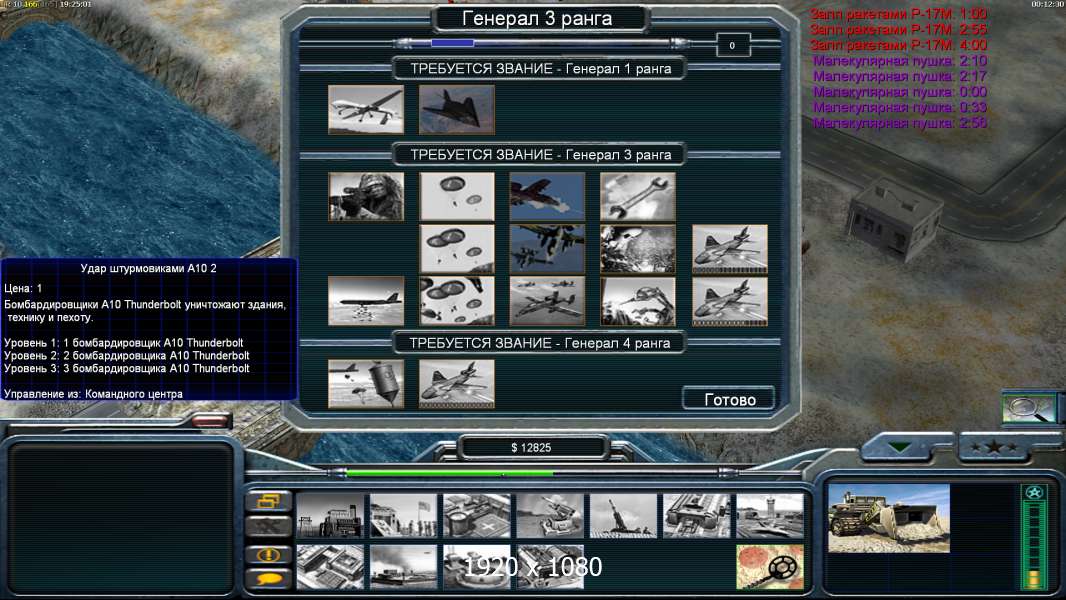Click timer Залп ракетами Р-17М: 4:00
Image resolution: width=1066 pixels, height=600 pixels.
[898, 45]
